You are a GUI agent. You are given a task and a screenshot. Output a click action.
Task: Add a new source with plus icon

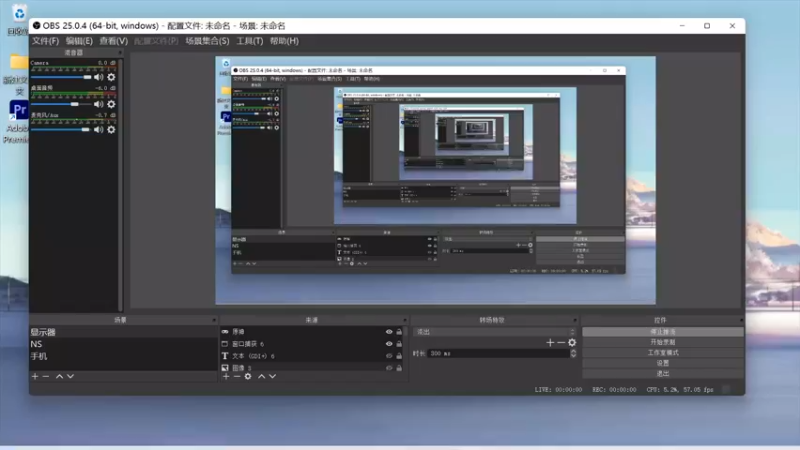226,377
